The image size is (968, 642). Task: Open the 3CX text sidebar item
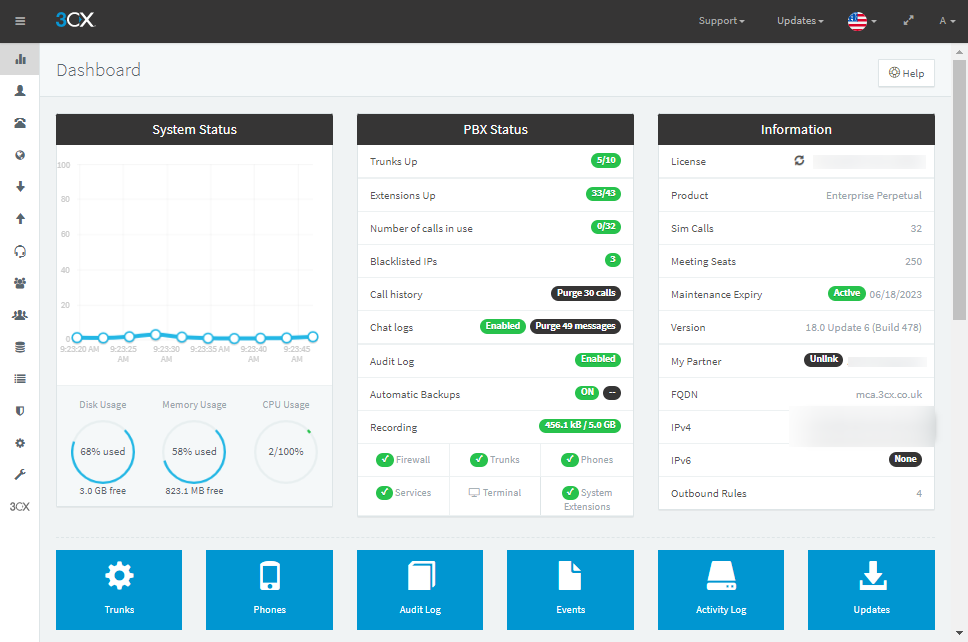(x=20, y=507)
